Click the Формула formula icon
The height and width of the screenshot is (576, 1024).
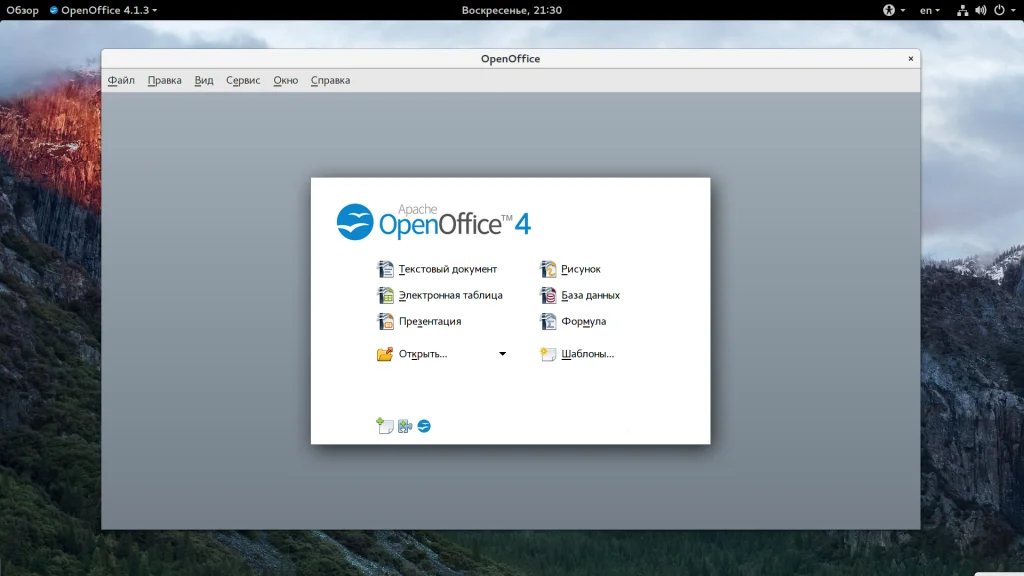[548, 322]
